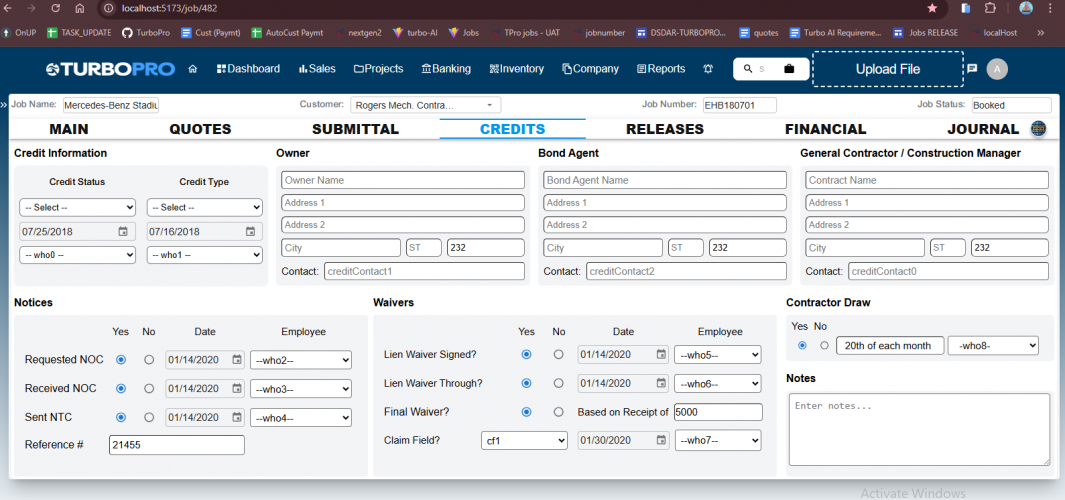
Task: Open the Reports nav menu
Action: (x=661, y=69)
